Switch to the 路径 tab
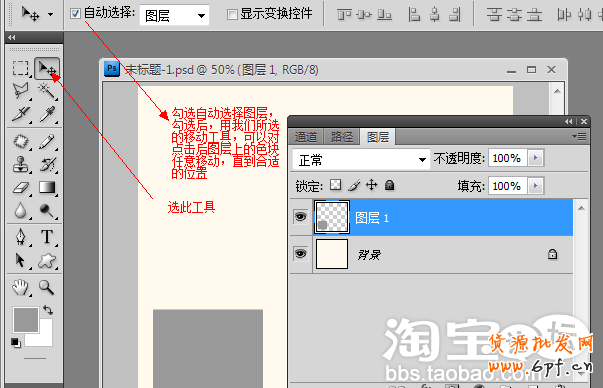This screenshot has height=388, width=603. (x=341, y=137)
